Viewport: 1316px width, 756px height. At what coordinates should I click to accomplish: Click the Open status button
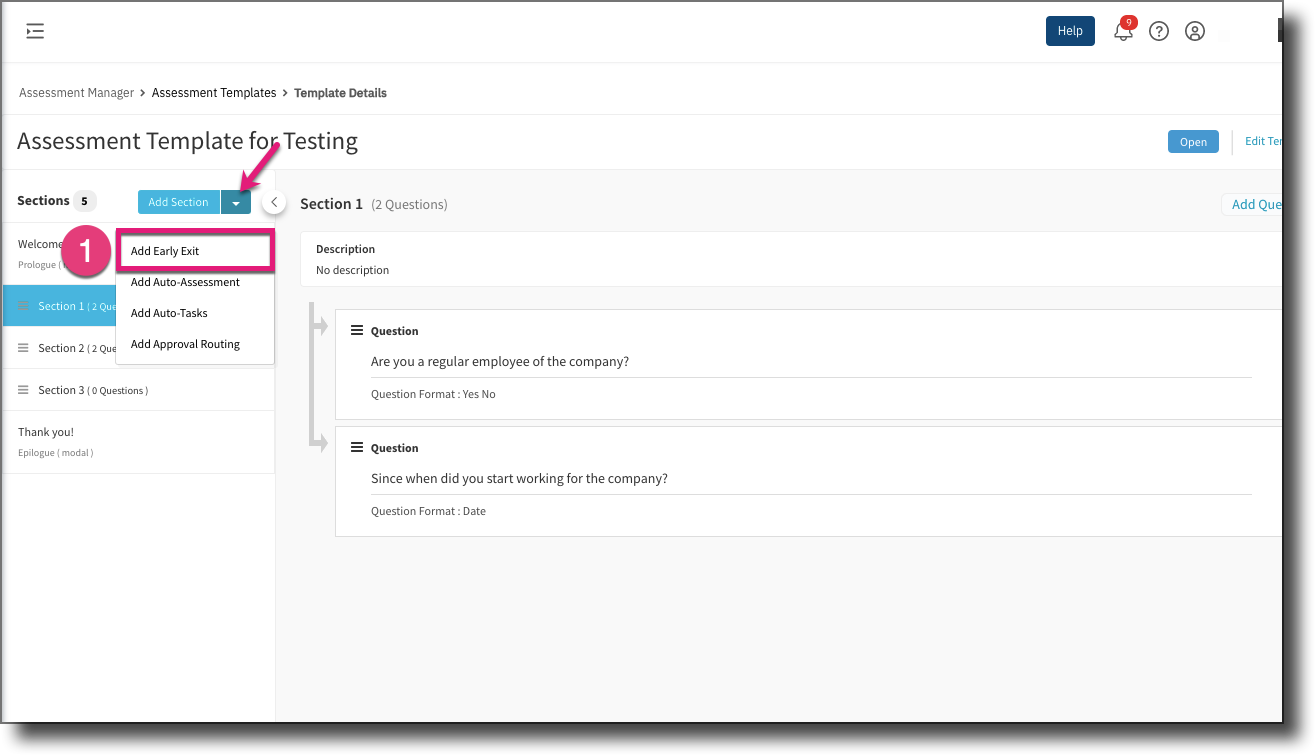click(1193, 141)
